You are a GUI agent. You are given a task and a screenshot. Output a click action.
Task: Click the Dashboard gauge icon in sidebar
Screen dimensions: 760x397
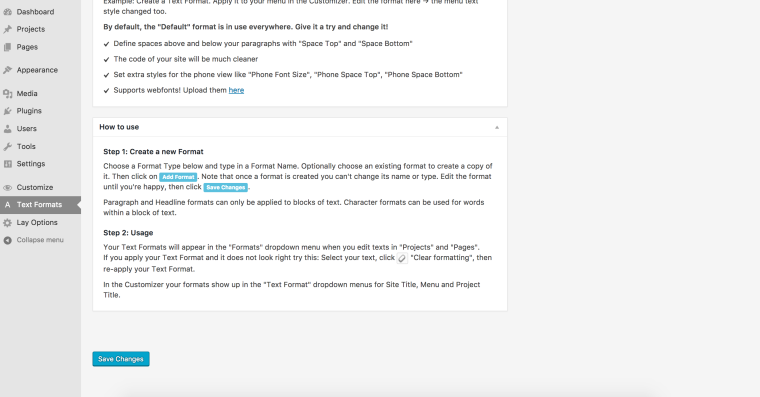[7, 12]
